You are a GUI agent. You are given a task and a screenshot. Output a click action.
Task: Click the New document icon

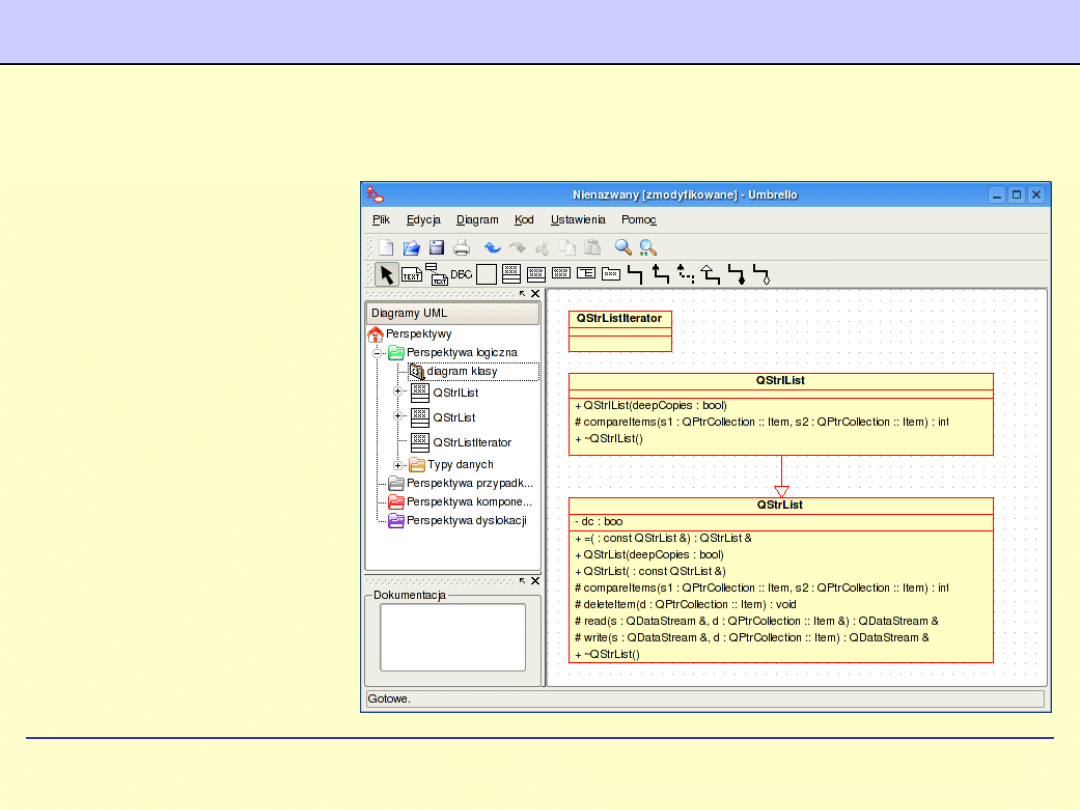tap(385, 248)
